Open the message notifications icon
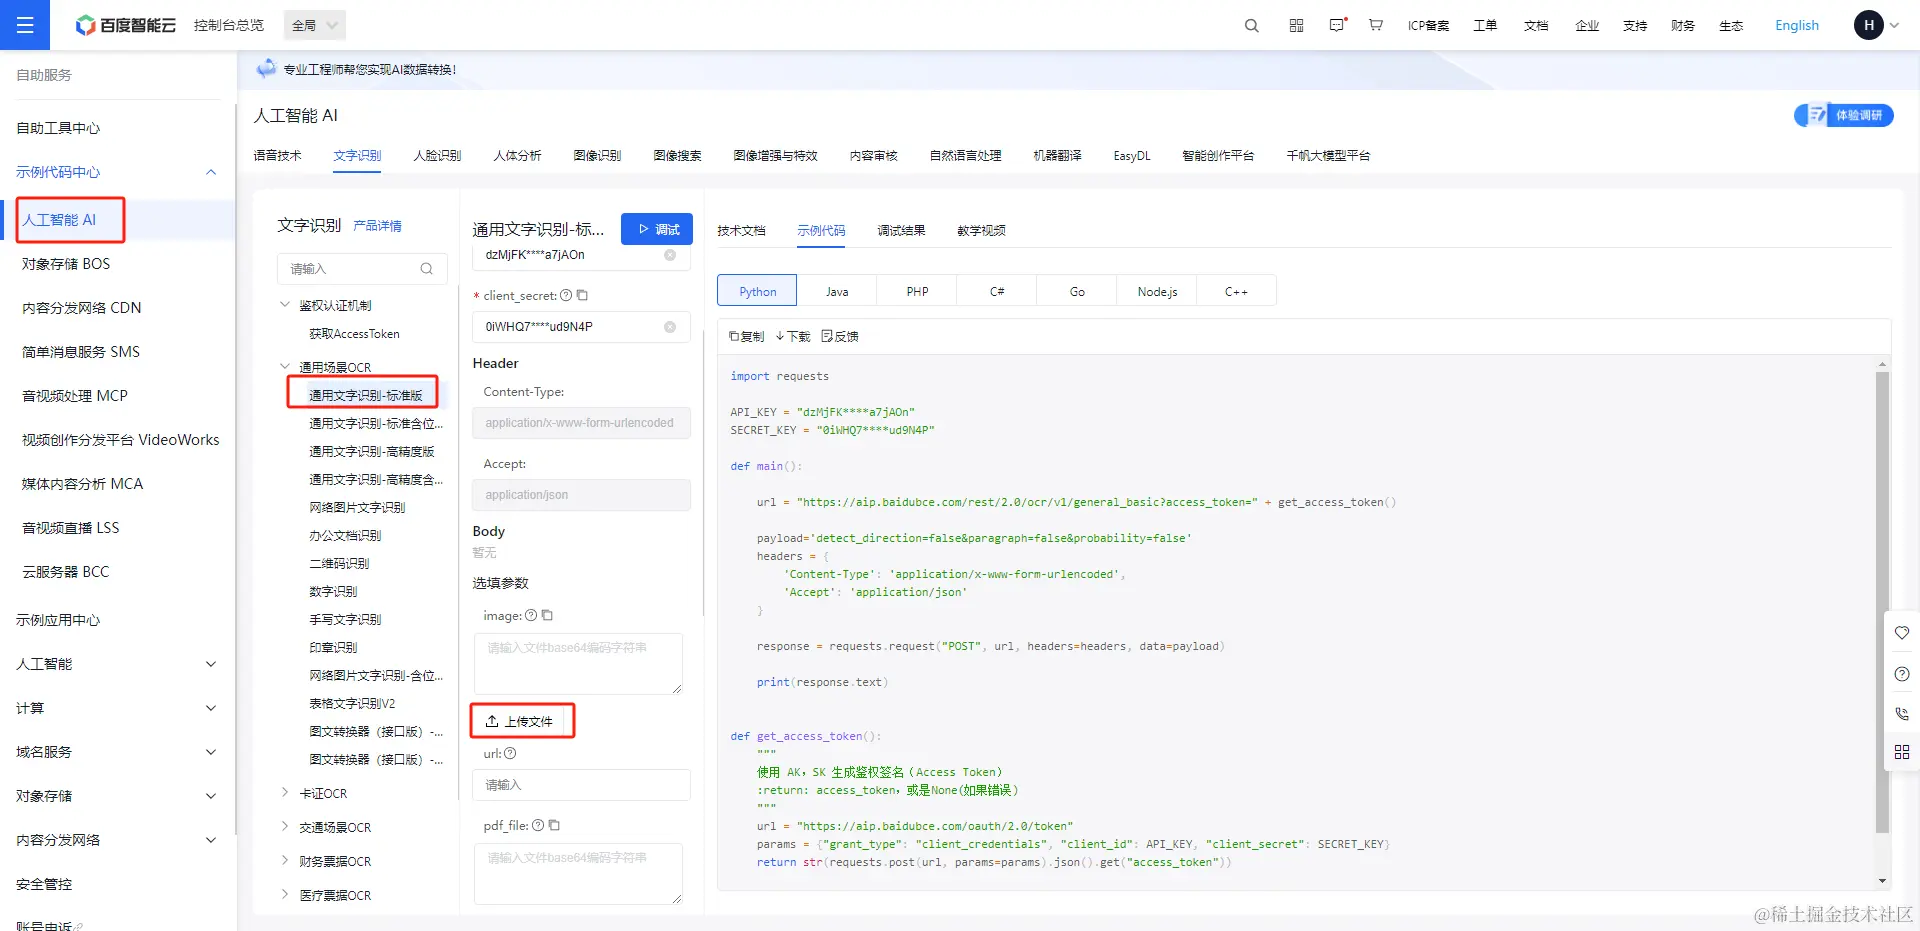1920x931 pixels. pos(1337,25)
